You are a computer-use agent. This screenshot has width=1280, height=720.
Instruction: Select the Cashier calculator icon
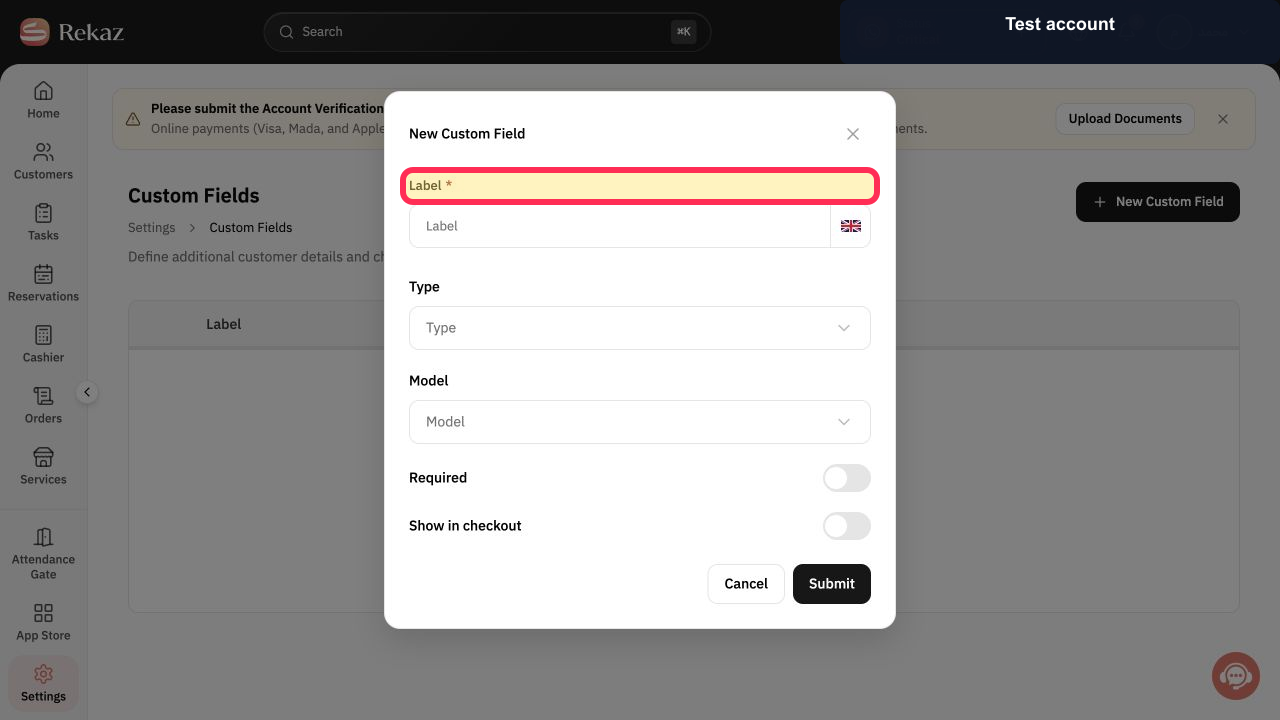[43, 335]
